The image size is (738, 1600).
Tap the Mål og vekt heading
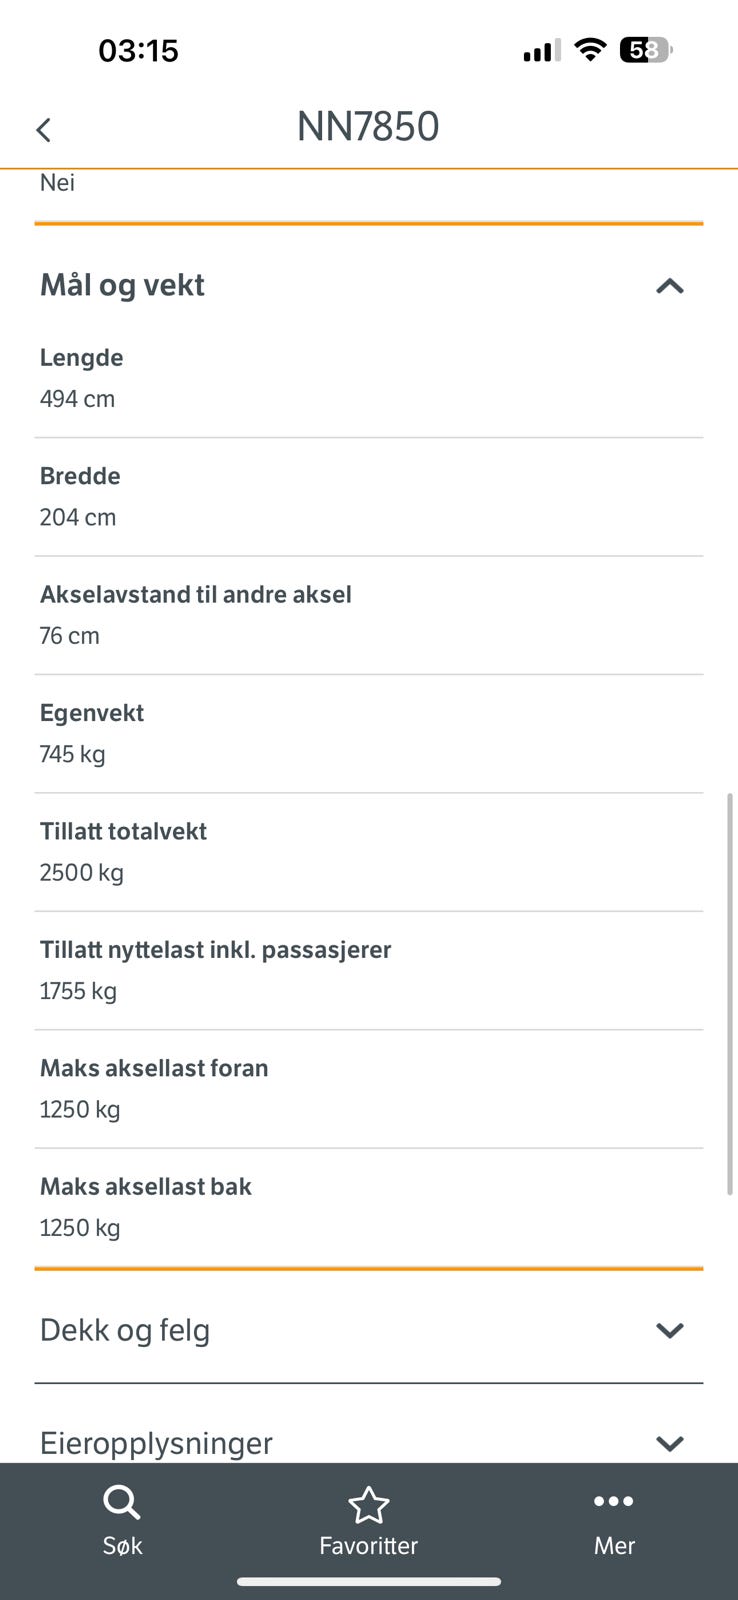pyautogui.click(x=122, y=286)
